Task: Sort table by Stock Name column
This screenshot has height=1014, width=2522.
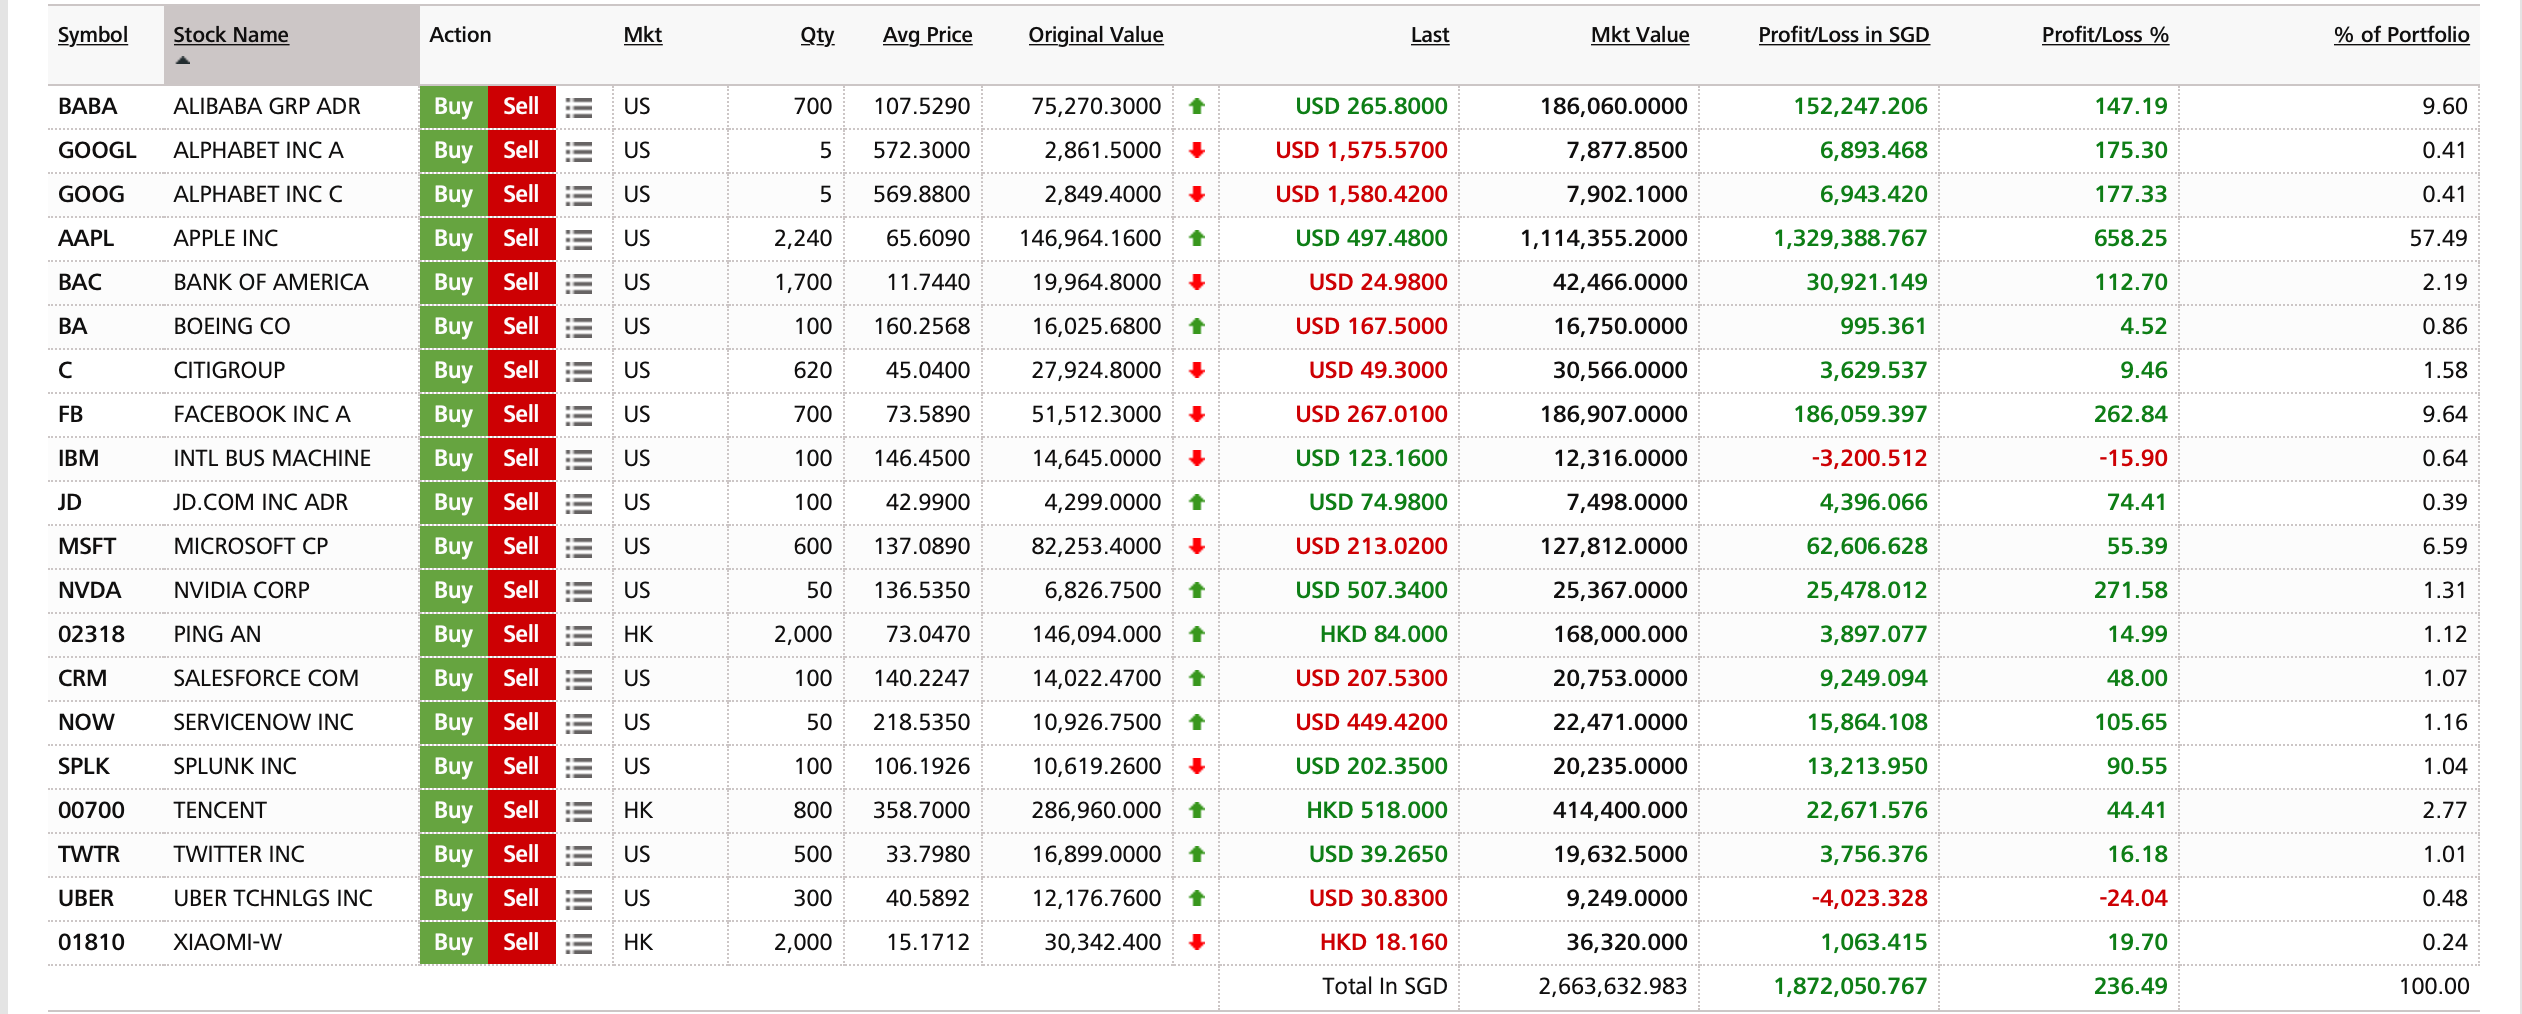Action: click(x=231, y=35)
